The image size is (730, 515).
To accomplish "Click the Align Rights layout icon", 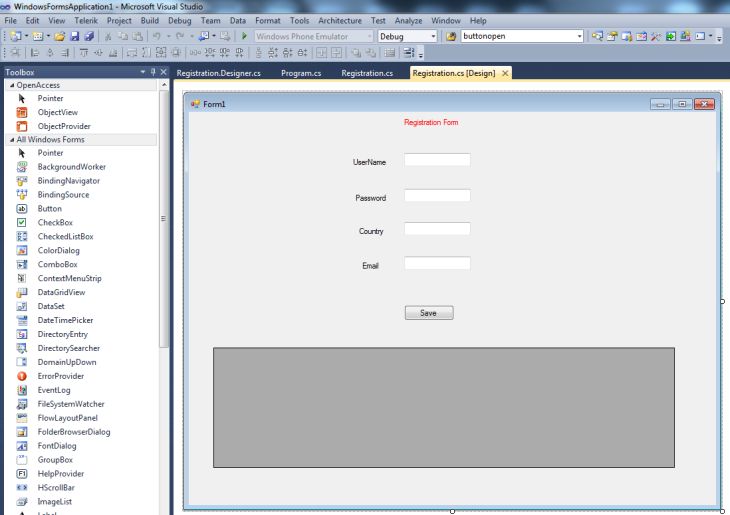I will [x=65, y=53].
